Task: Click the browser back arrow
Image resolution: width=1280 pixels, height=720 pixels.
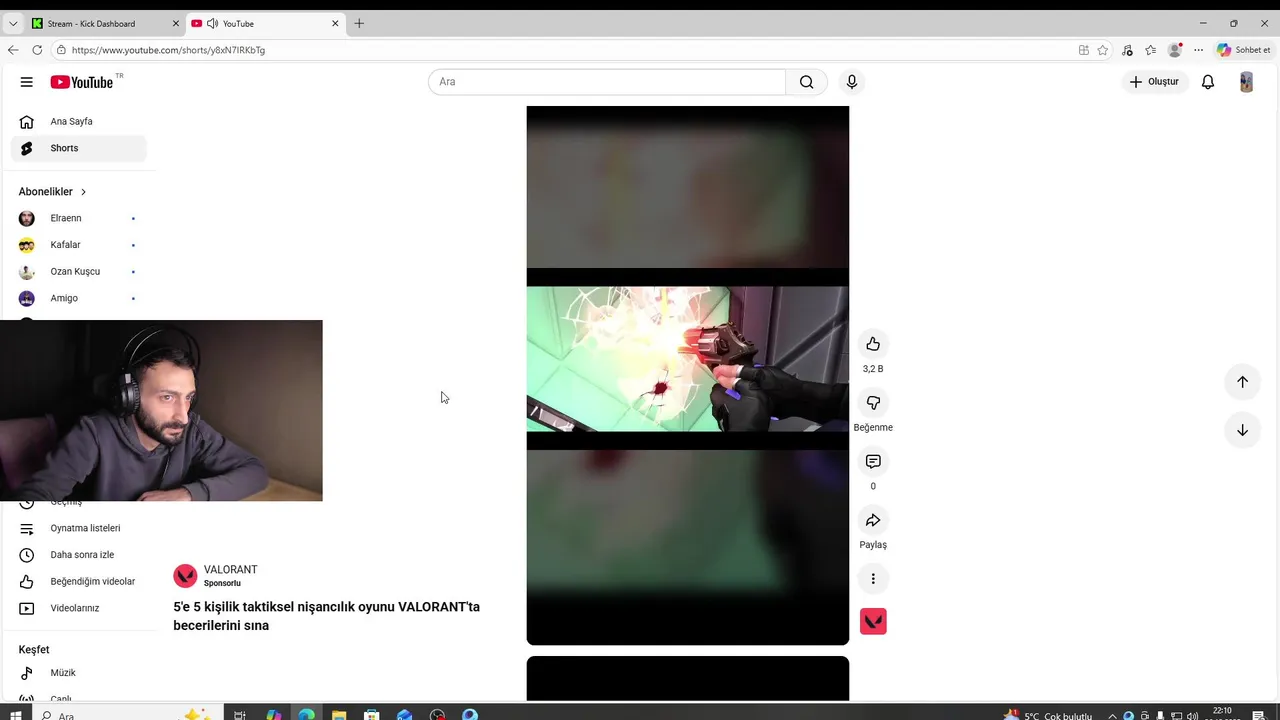Action: tap(13, 50)
